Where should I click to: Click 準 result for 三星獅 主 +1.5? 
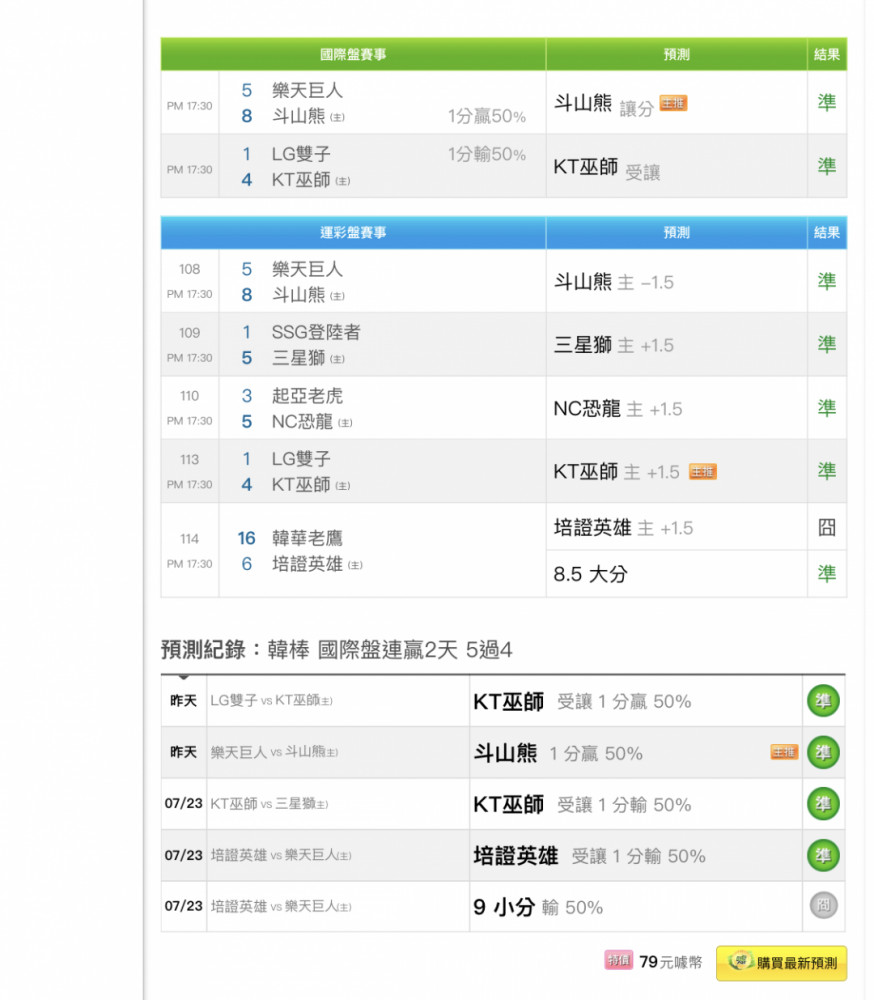[827, 344]
